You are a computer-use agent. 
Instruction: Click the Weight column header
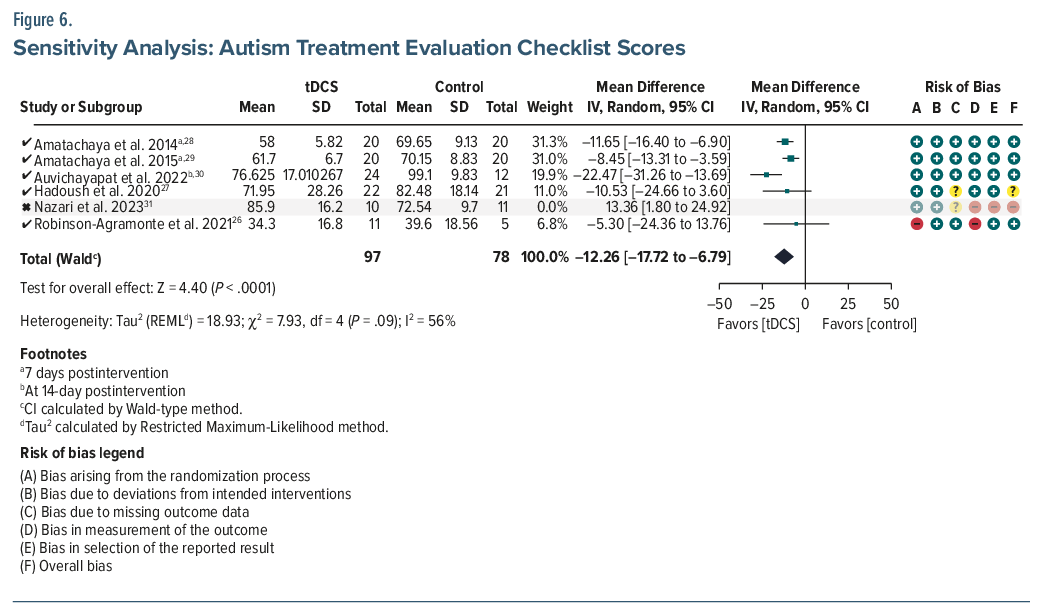(x=550, y=107)
